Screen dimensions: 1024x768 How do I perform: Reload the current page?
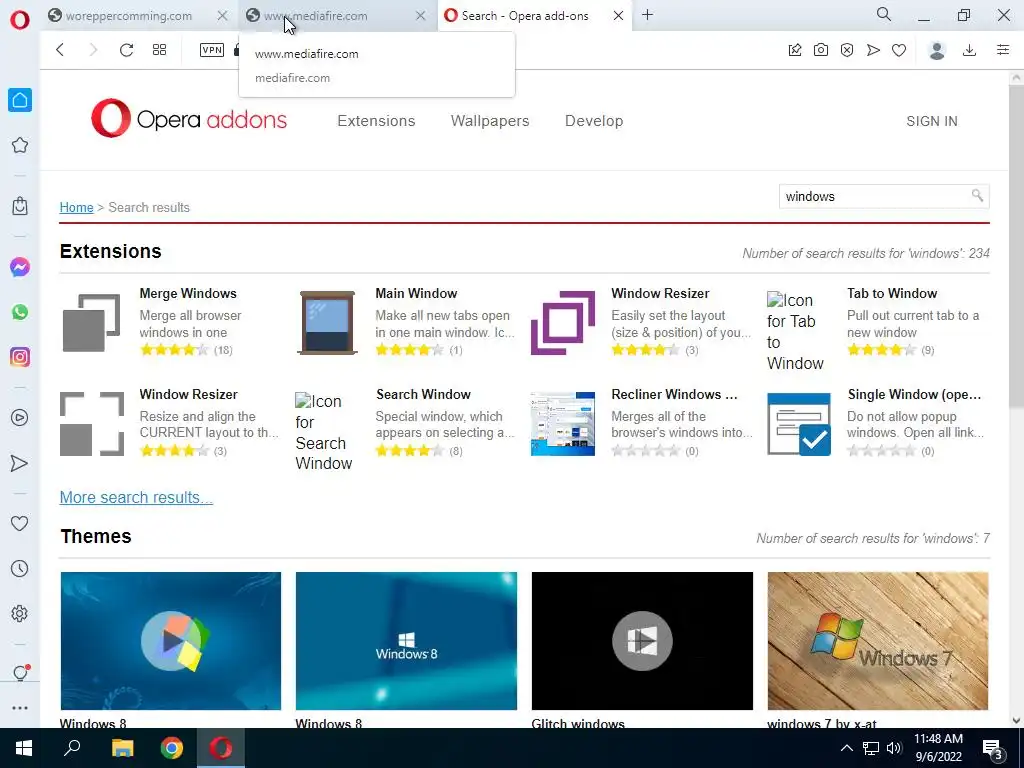pos(126,50)
